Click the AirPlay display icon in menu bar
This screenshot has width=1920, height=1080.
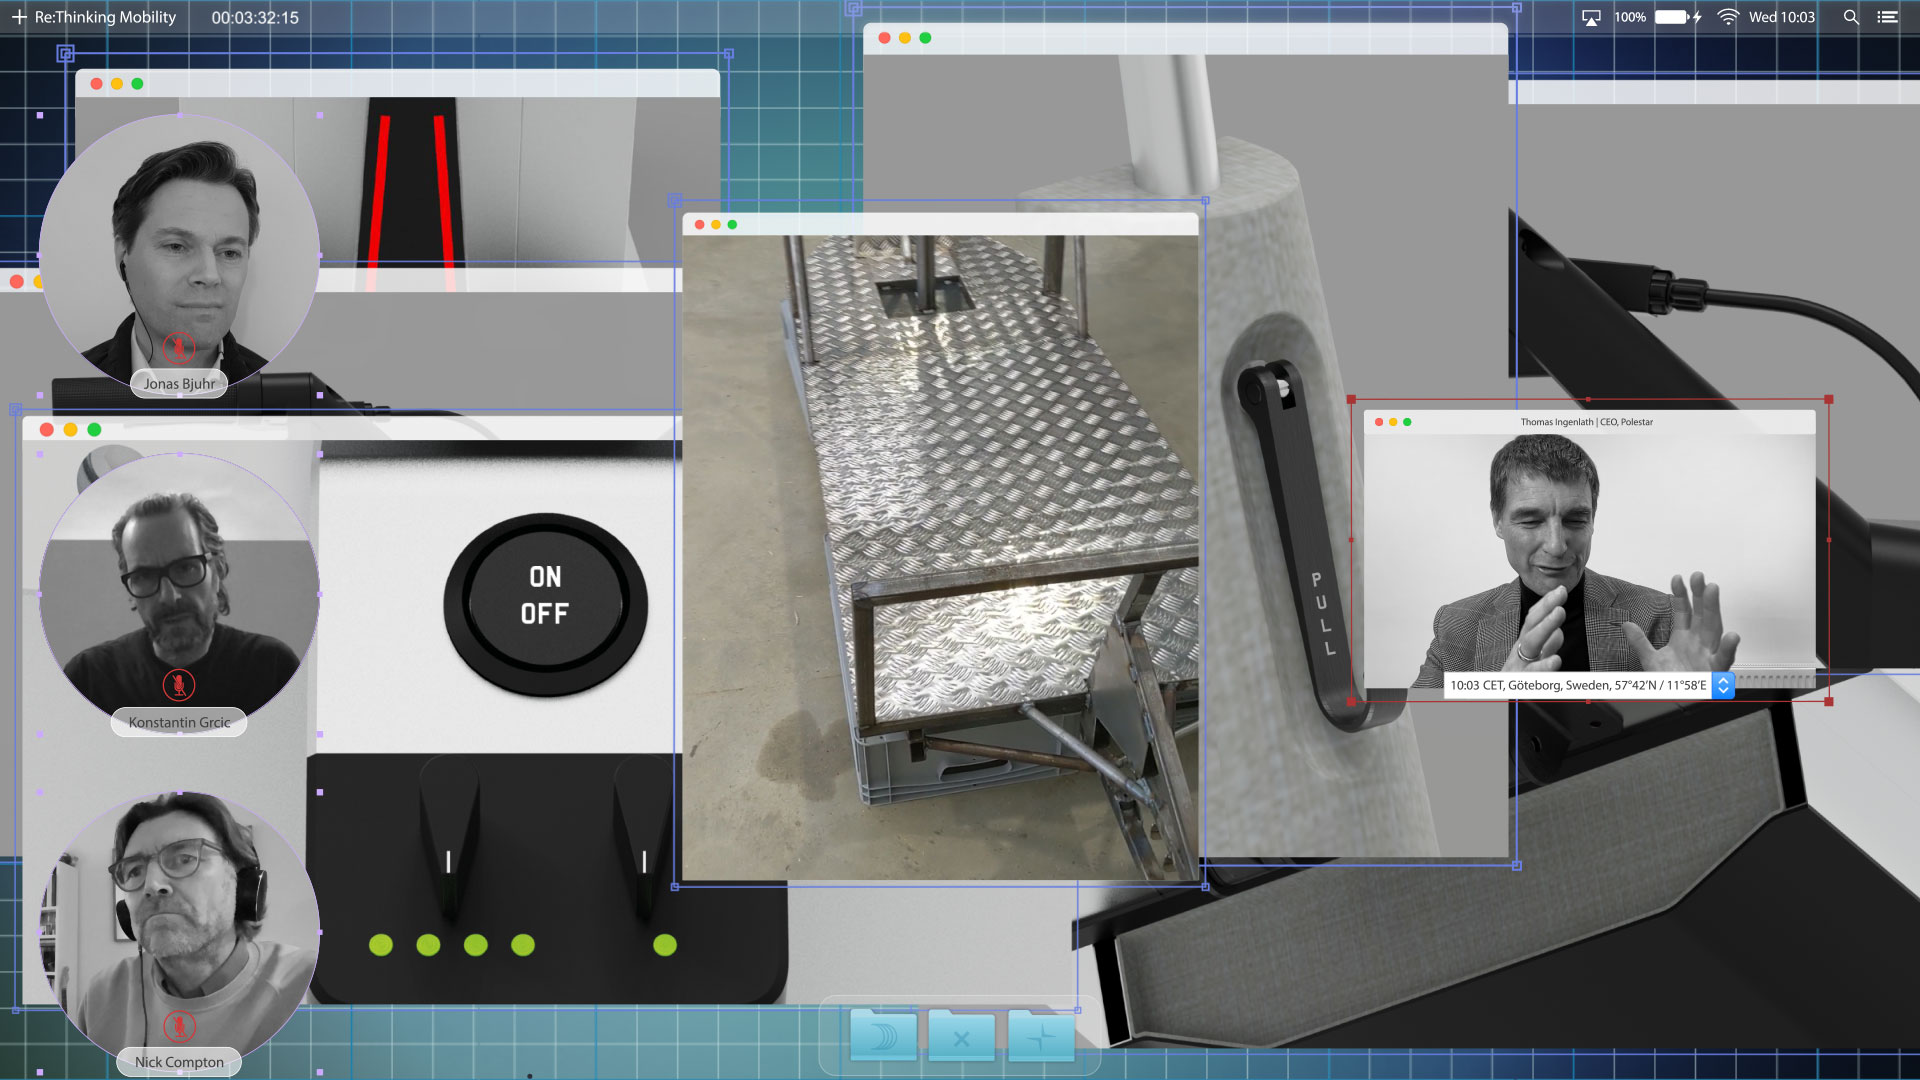tap(1591, 18)
